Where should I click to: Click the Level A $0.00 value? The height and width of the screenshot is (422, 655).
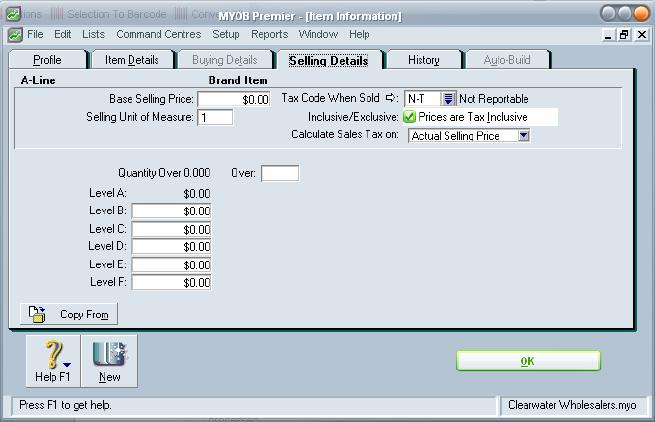(x=196, y=193)
